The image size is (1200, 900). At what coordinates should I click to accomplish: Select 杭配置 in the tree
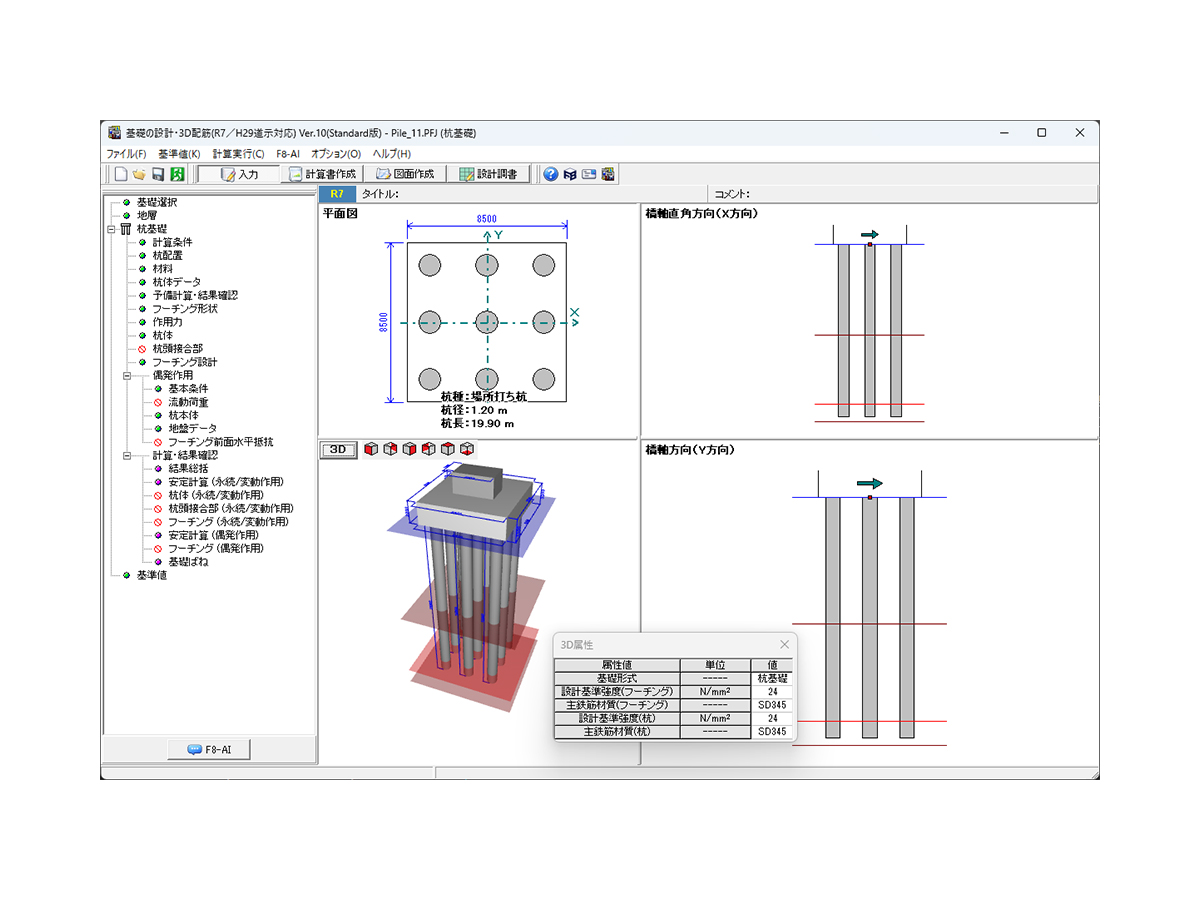[x=167, y=255]
